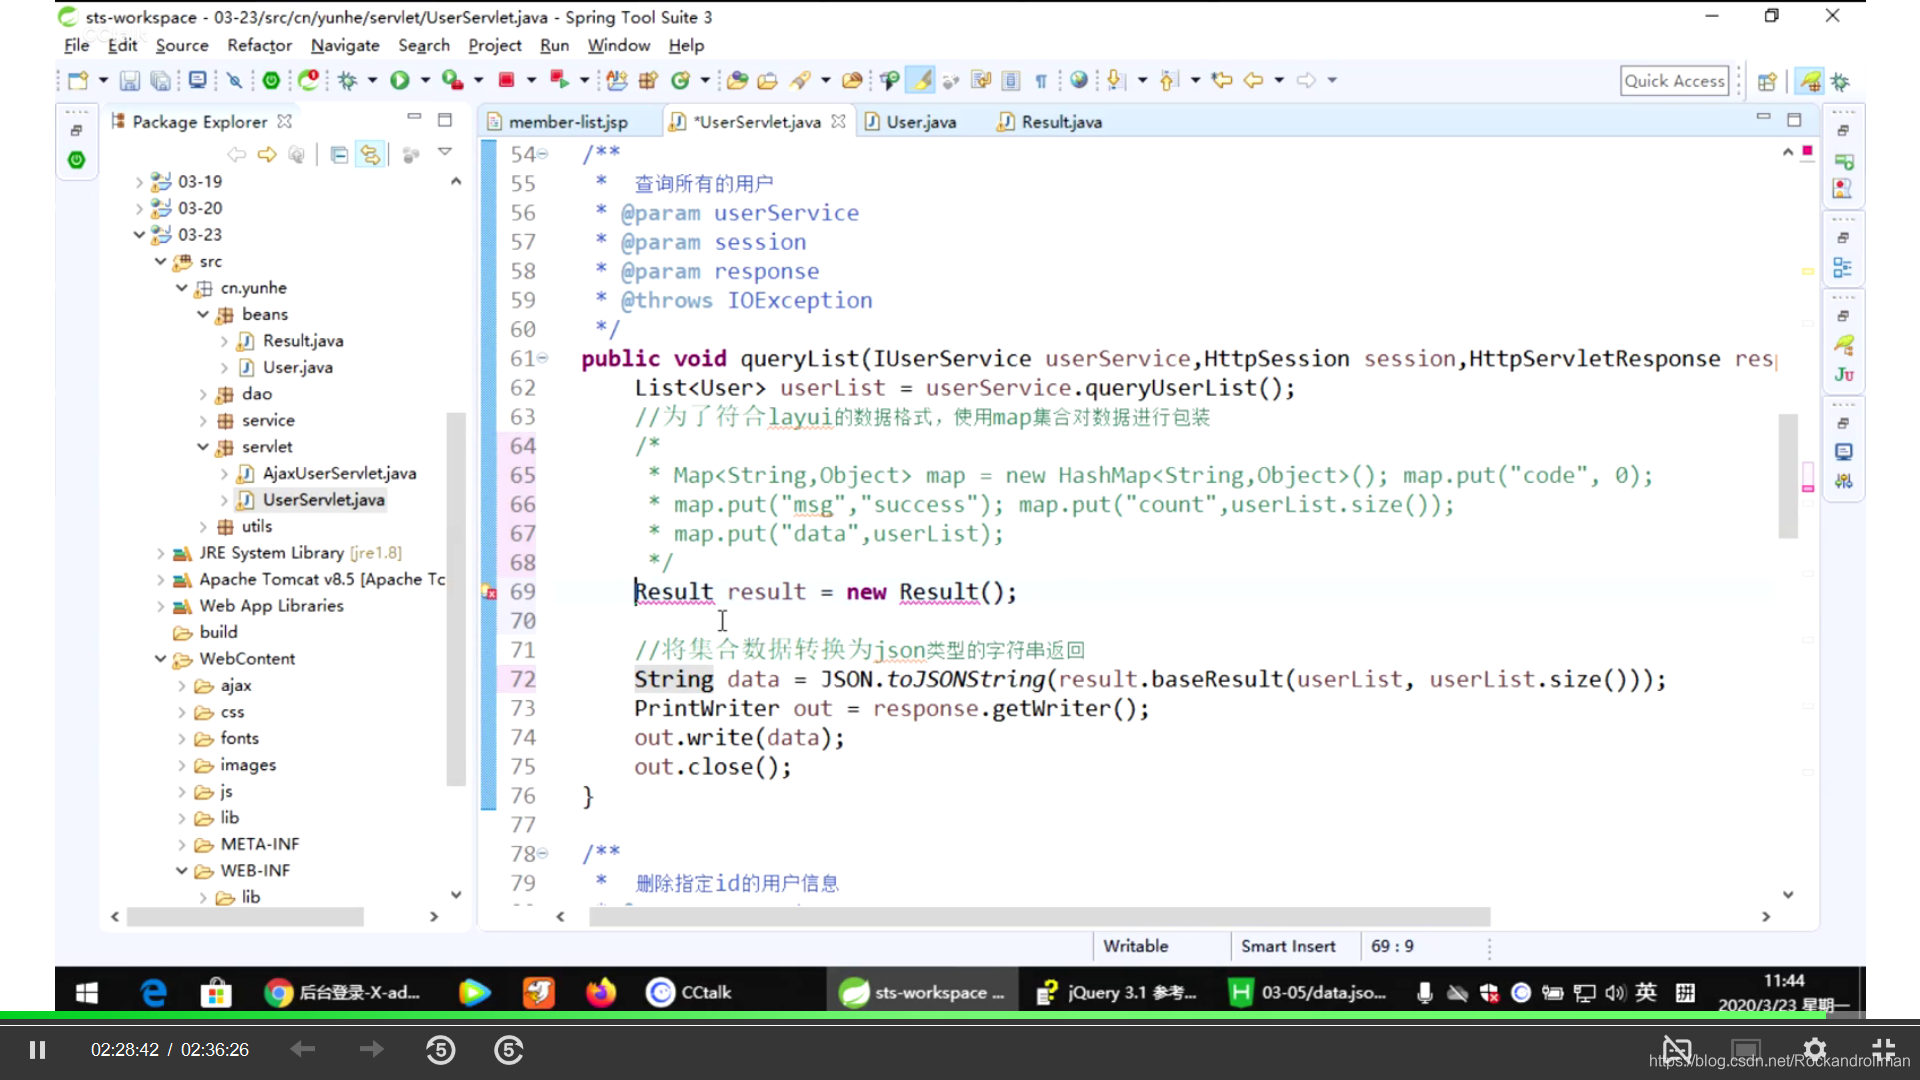Click the CCtalk taskbar item
This screenshot has width=1920, height=1080.
[x=689, y=993]
